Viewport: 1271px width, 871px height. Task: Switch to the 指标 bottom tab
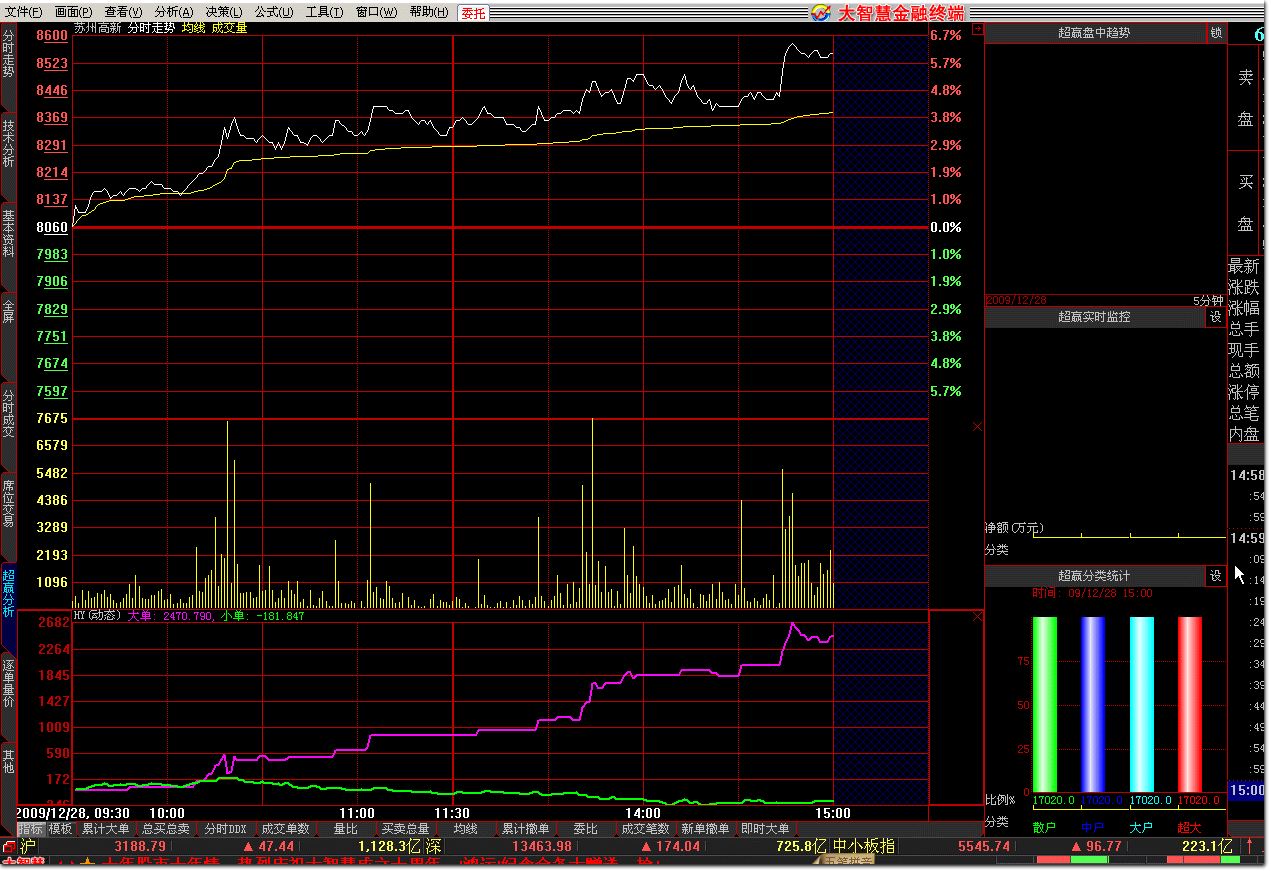31,829
